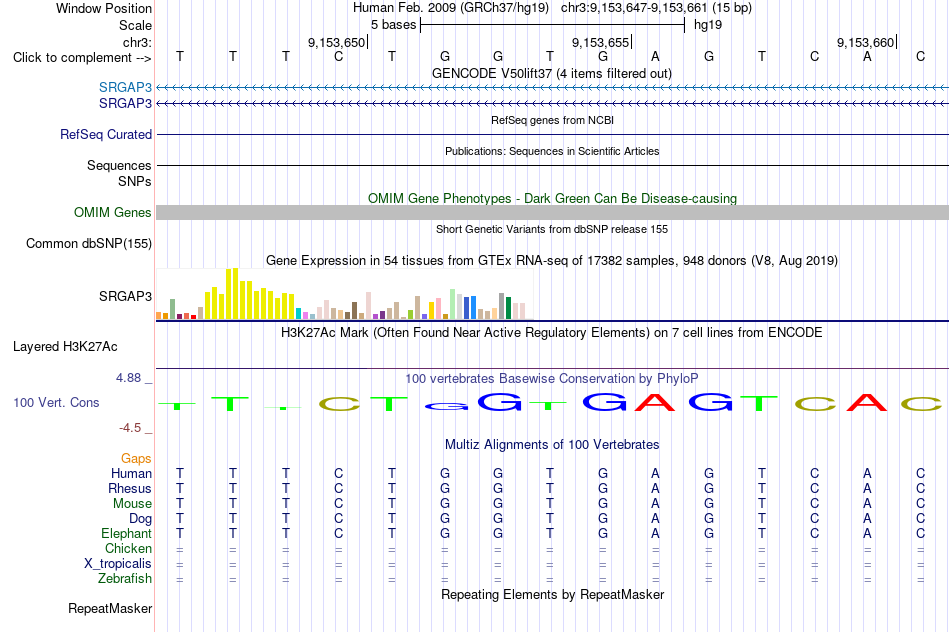This screenshot has width=950, height=632.
Task: Click the light blue SRGAP3 transcript arrow line
Action: pos(553,88)
